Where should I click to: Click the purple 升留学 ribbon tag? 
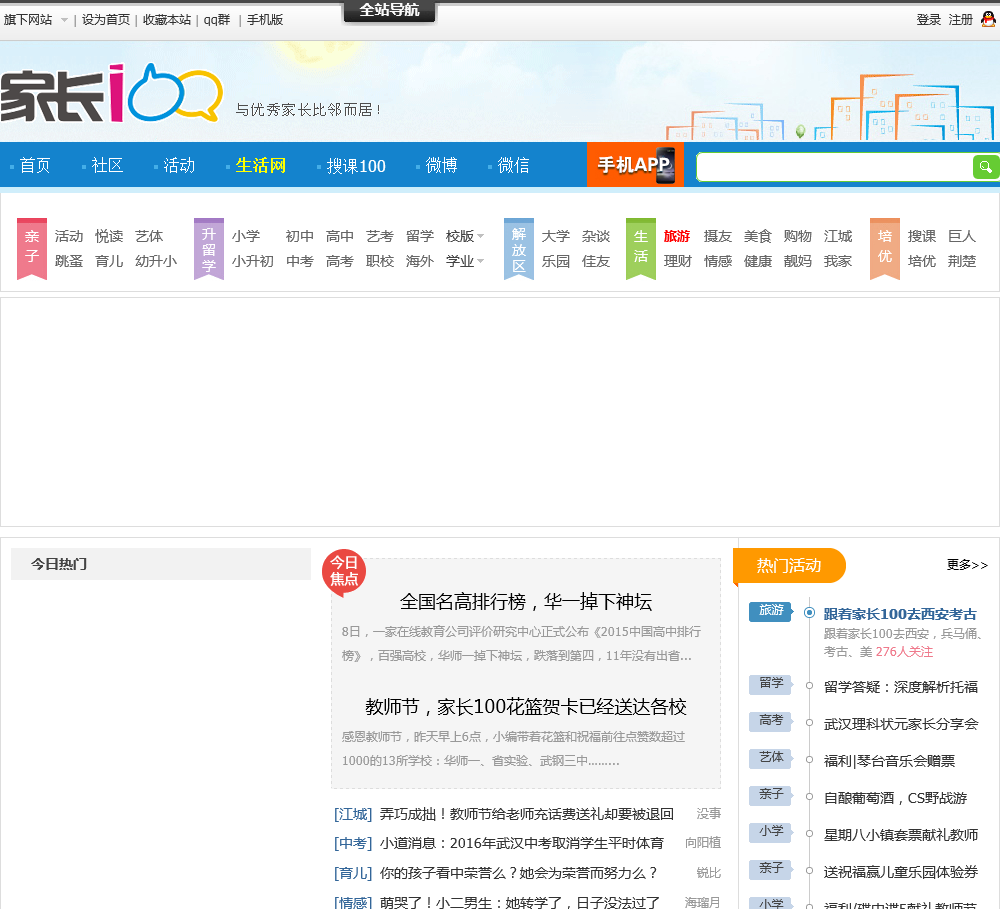tap(208, 248)
